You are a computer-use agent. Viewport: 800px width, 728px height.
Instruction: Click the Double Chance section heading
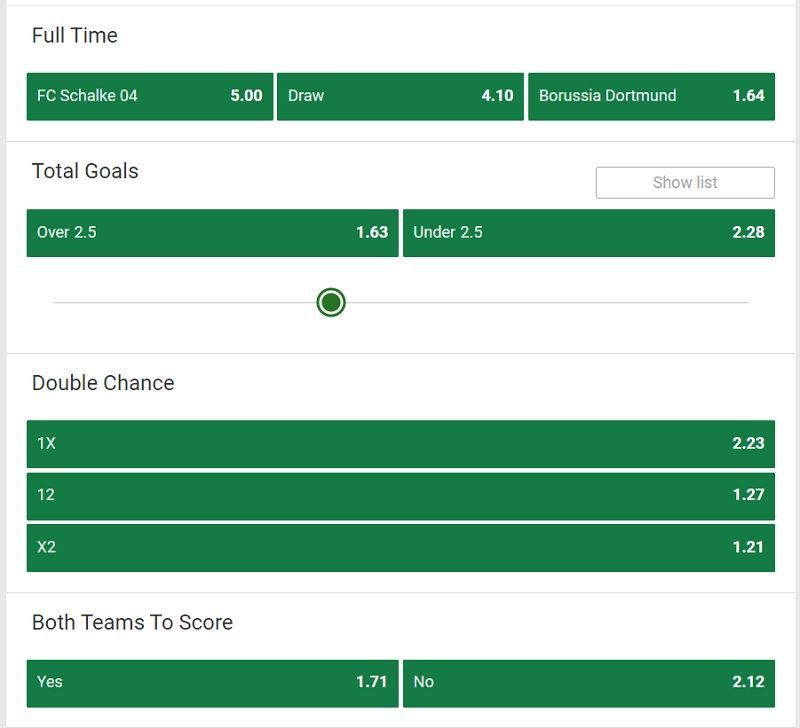(103, 383)
